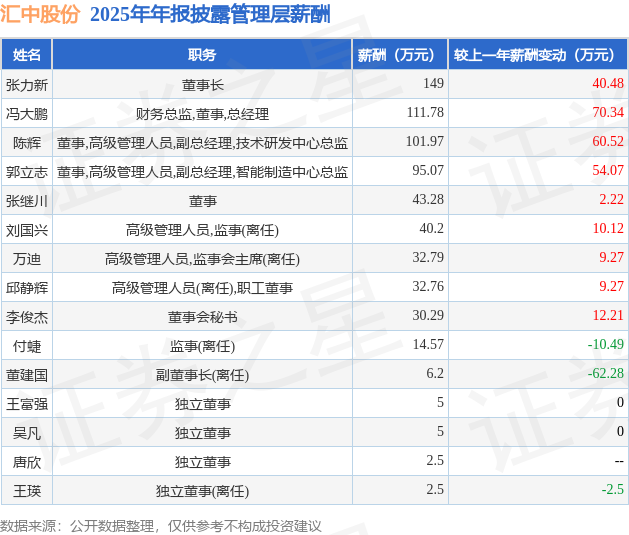Click the change value 70.34
Screen dimensions: 629x535
pos(608,112)
